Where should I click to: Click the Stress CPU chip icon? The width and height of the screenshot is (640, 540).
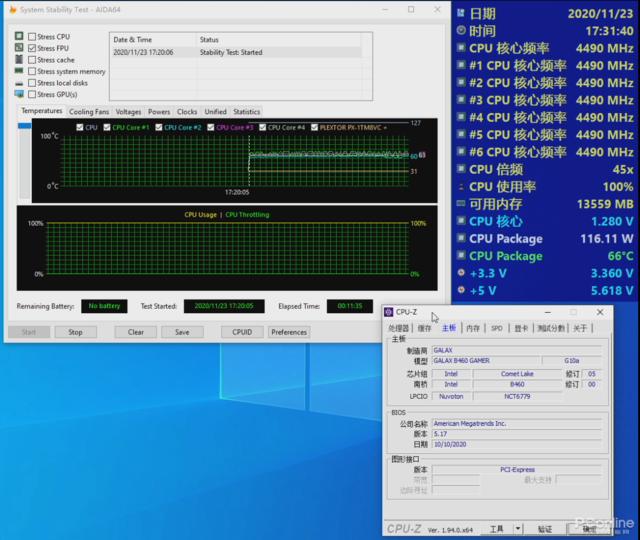pyautogui.click(x=19, y=36)
